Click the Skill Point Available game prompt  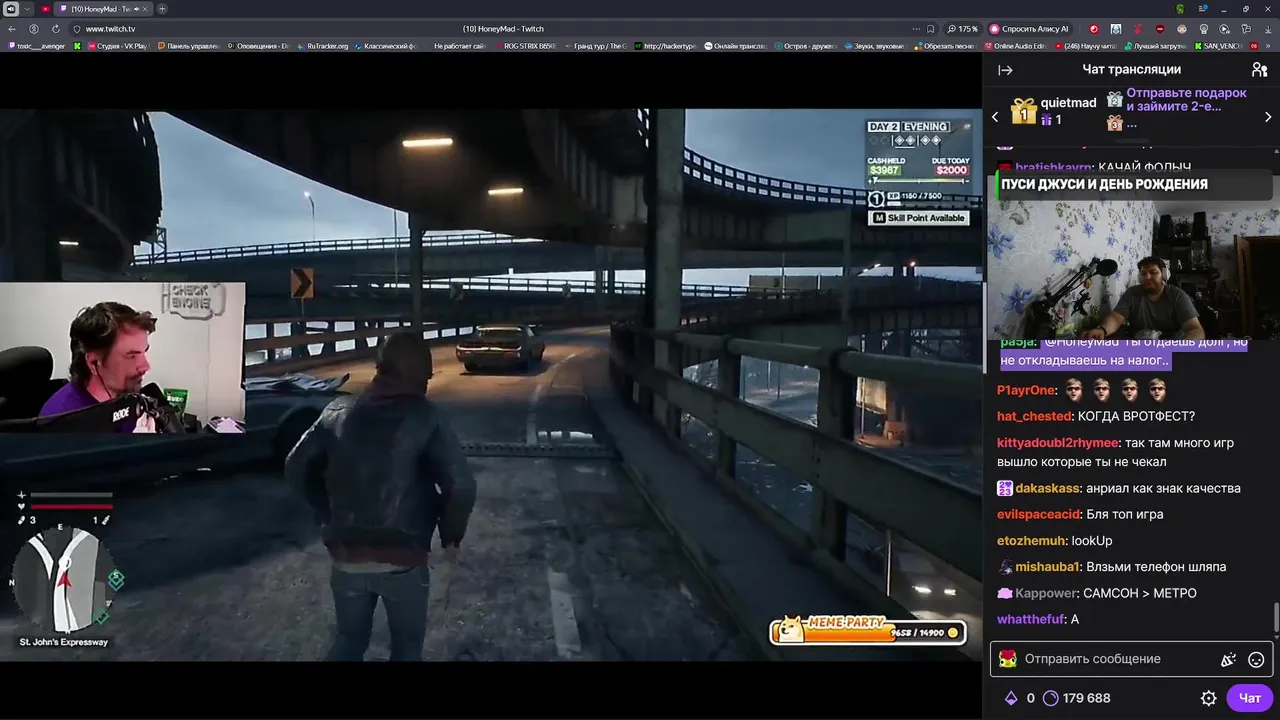coord(919,218)
